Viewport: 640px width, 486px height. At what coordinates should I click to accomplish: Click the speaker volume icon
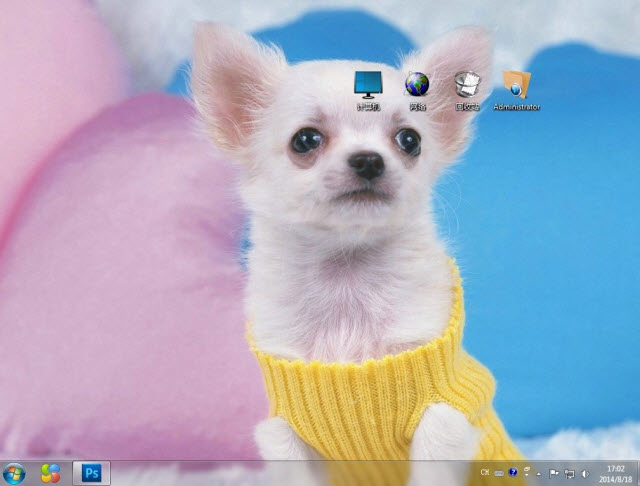point(585,473)
